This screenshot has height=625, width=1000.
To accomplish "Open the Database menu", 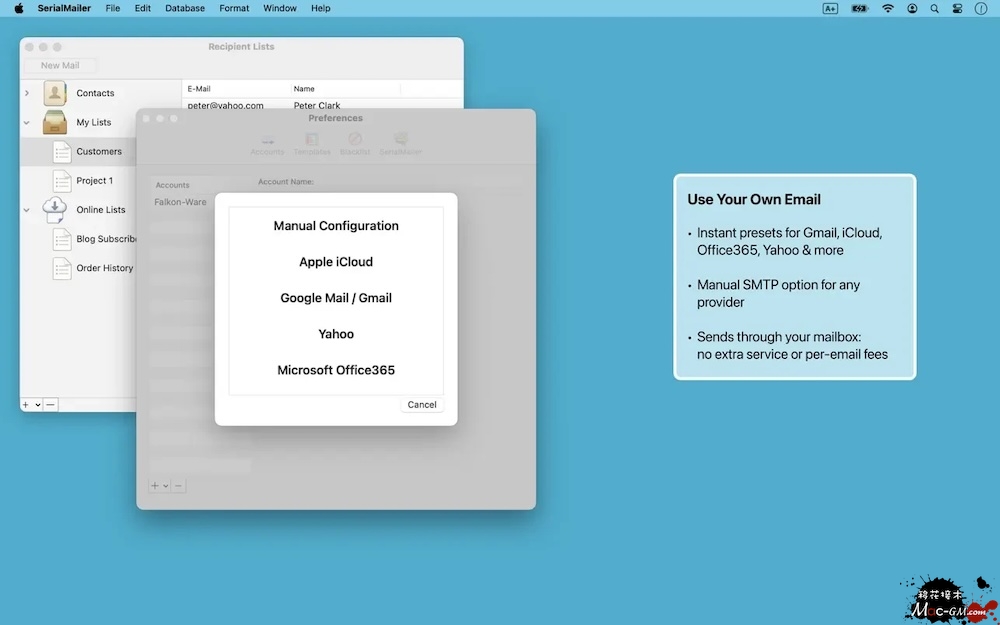I will pyautogui.click(x=185, y=8).
